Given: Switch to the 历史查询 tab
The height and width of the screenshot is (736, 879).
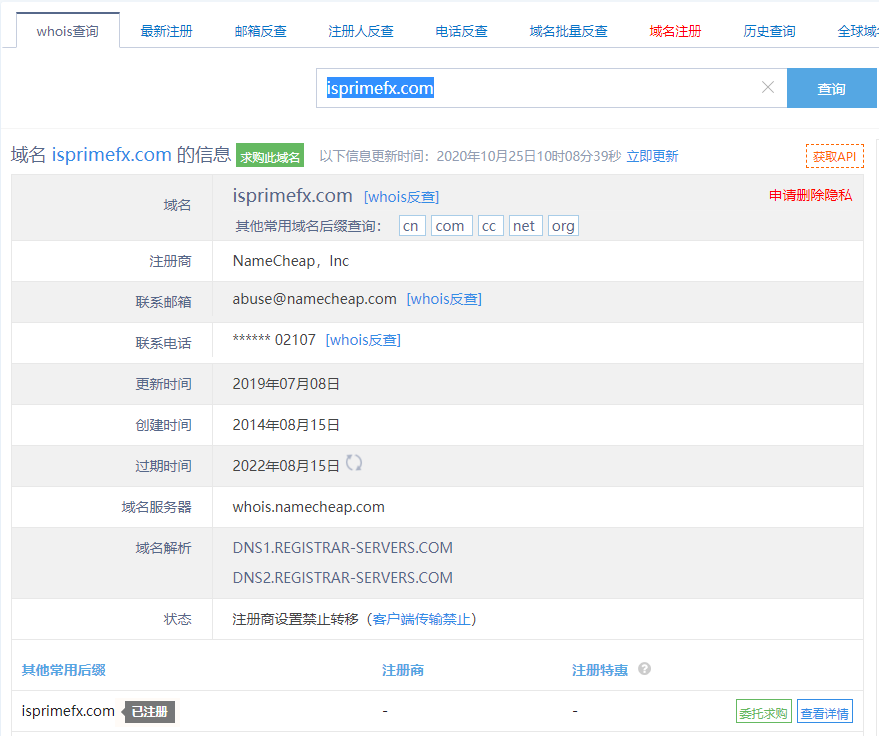Looking at the screenshot, I should point(769,31).
